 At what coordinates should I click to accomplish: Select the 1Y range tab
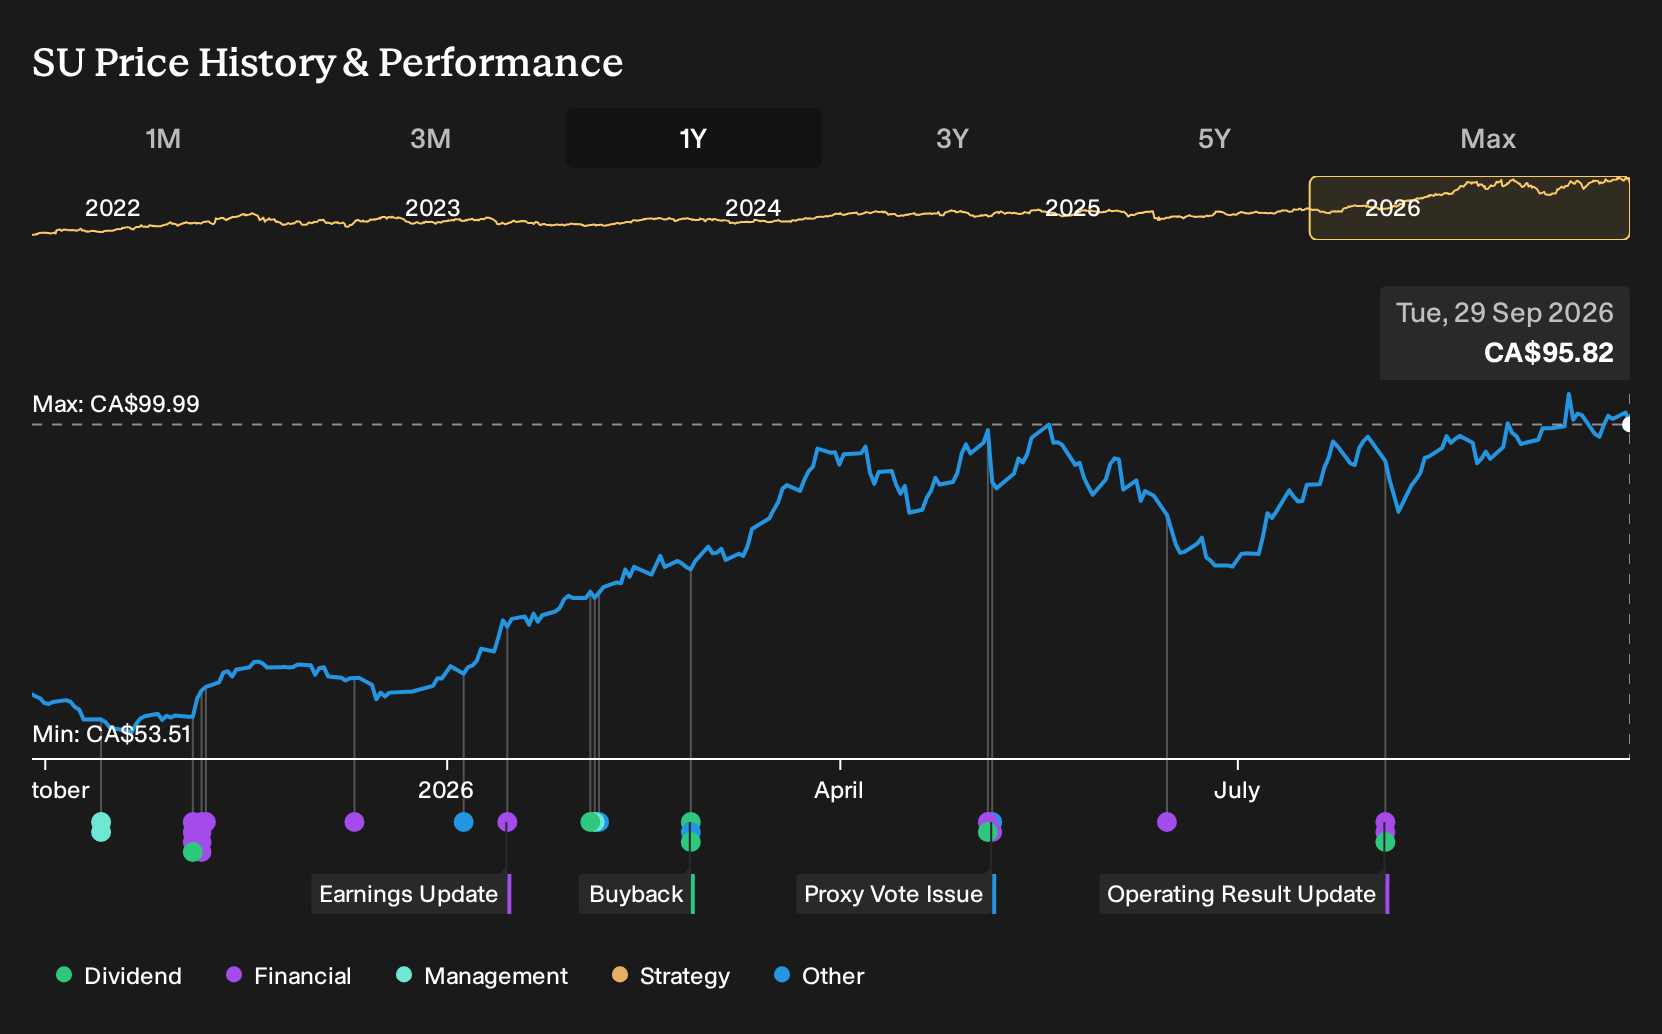pyautogui.click(x=693, y=138)
